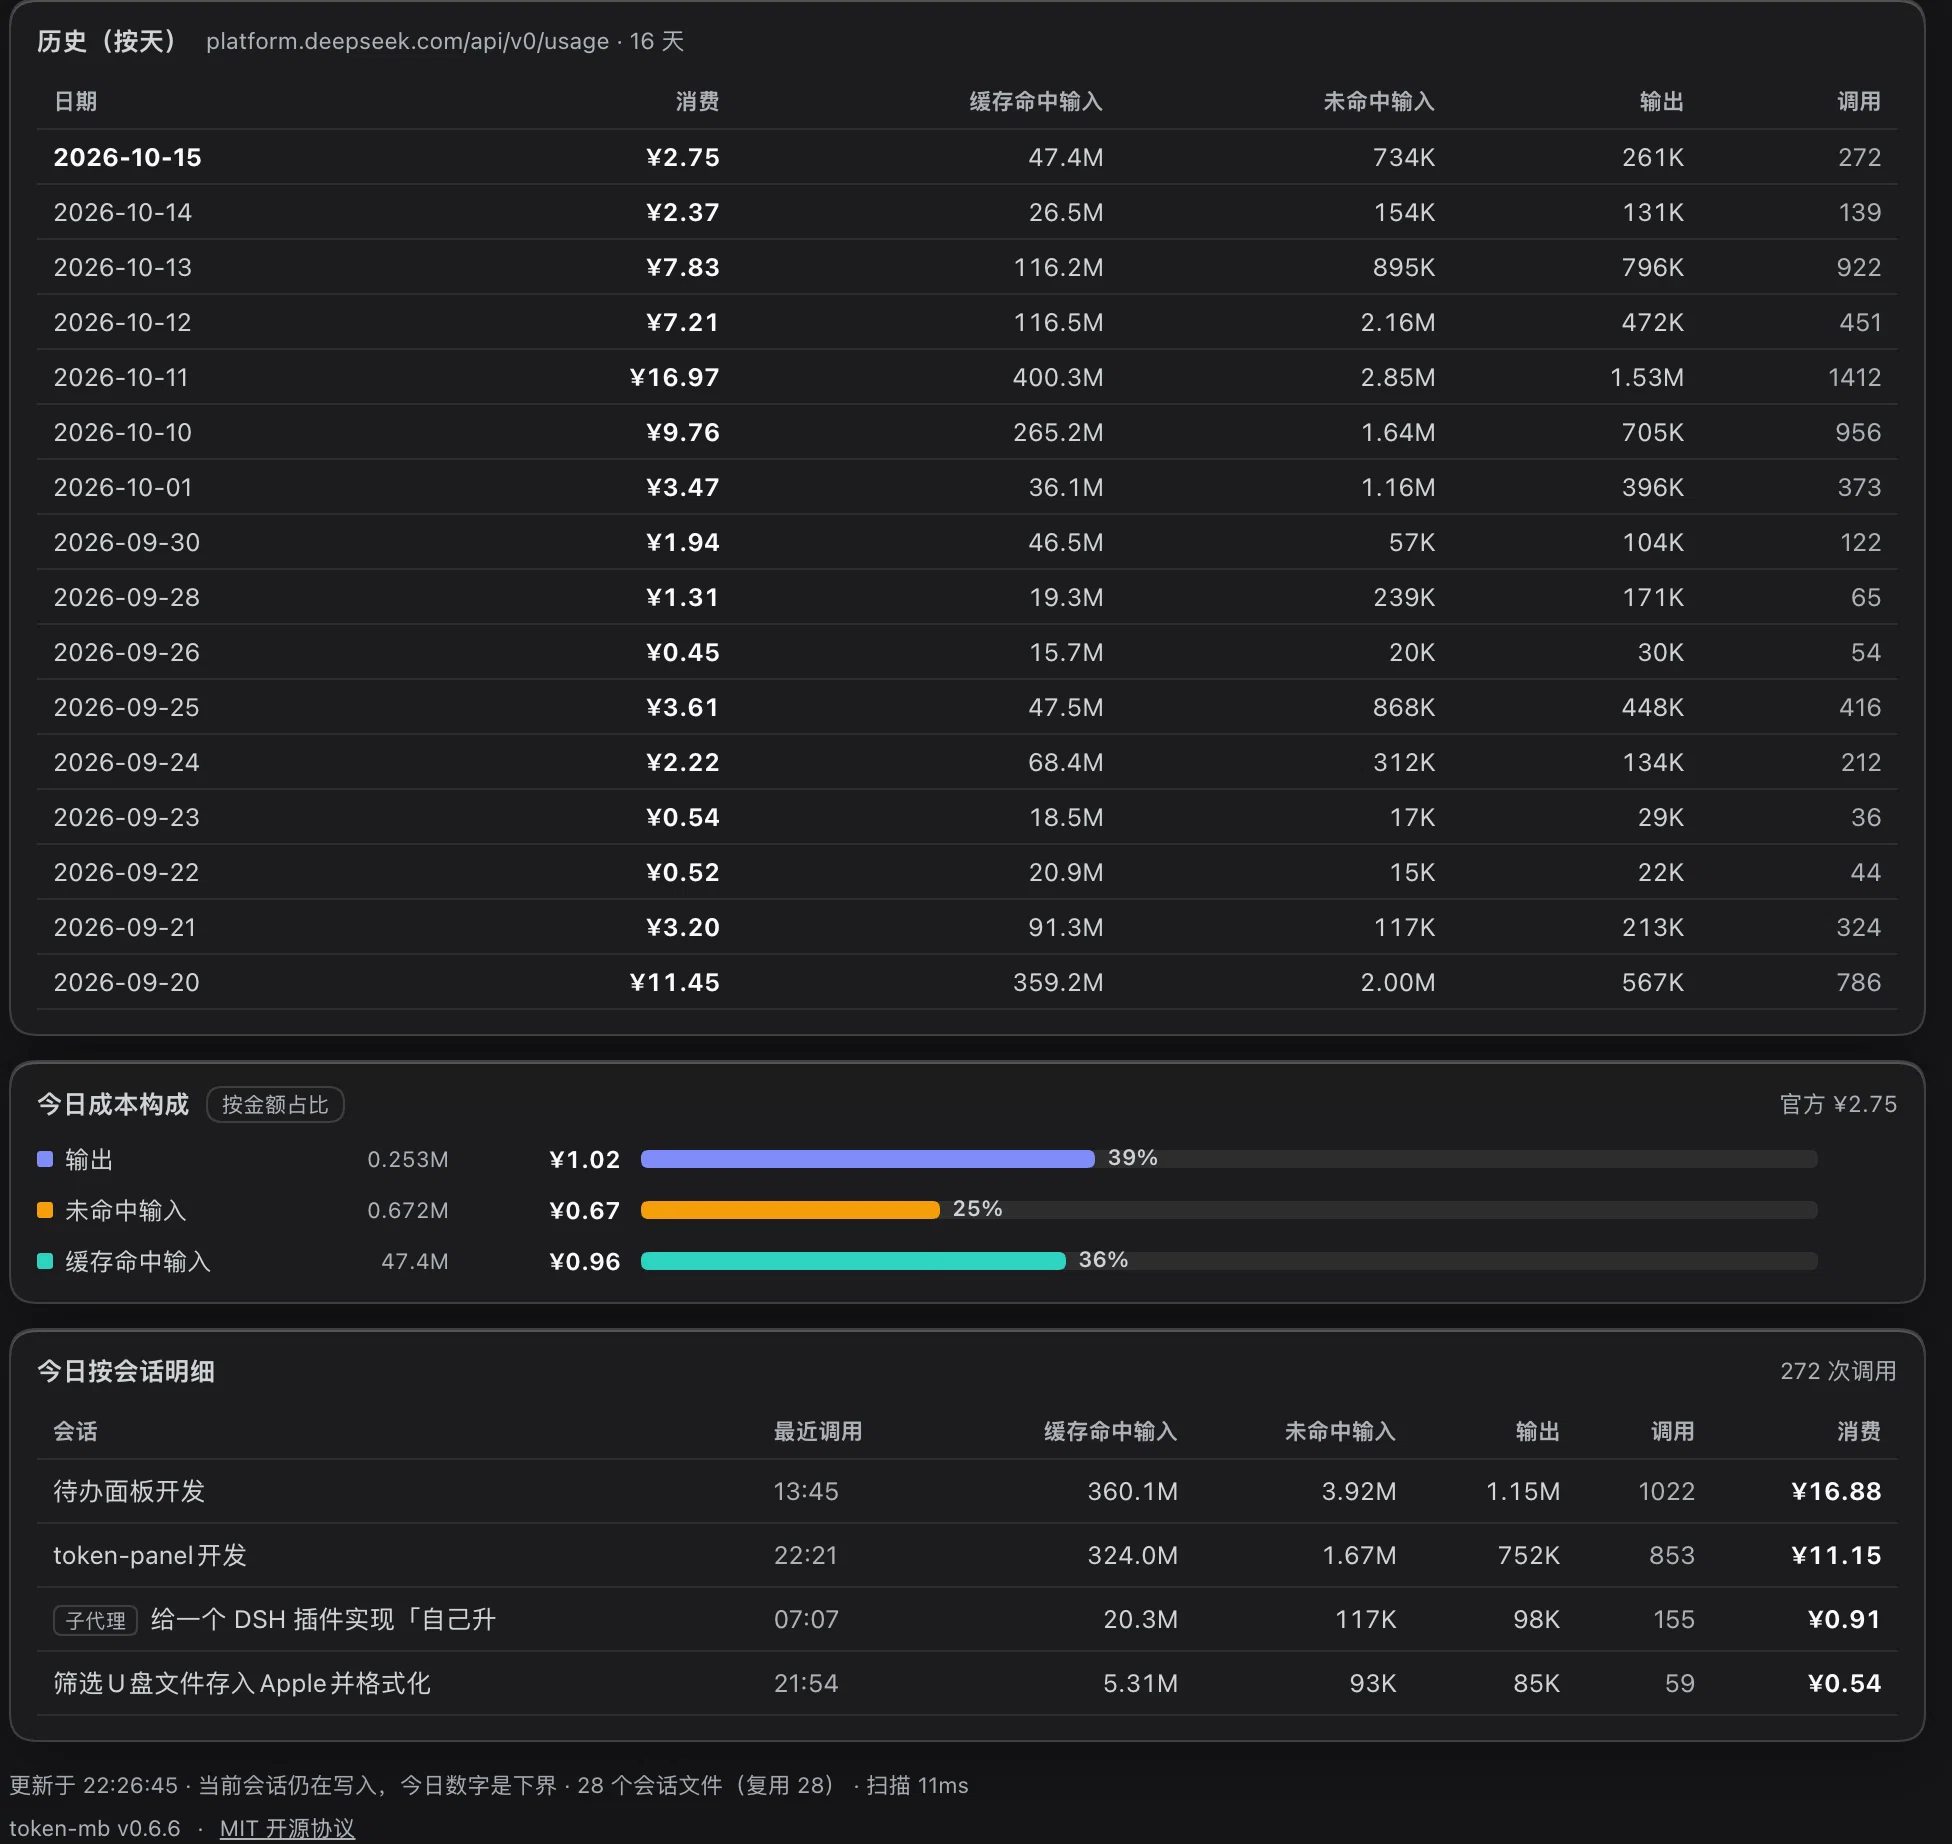
Task: Click the ¥16.88 session cost
Action: (x=1836, y=1491)
